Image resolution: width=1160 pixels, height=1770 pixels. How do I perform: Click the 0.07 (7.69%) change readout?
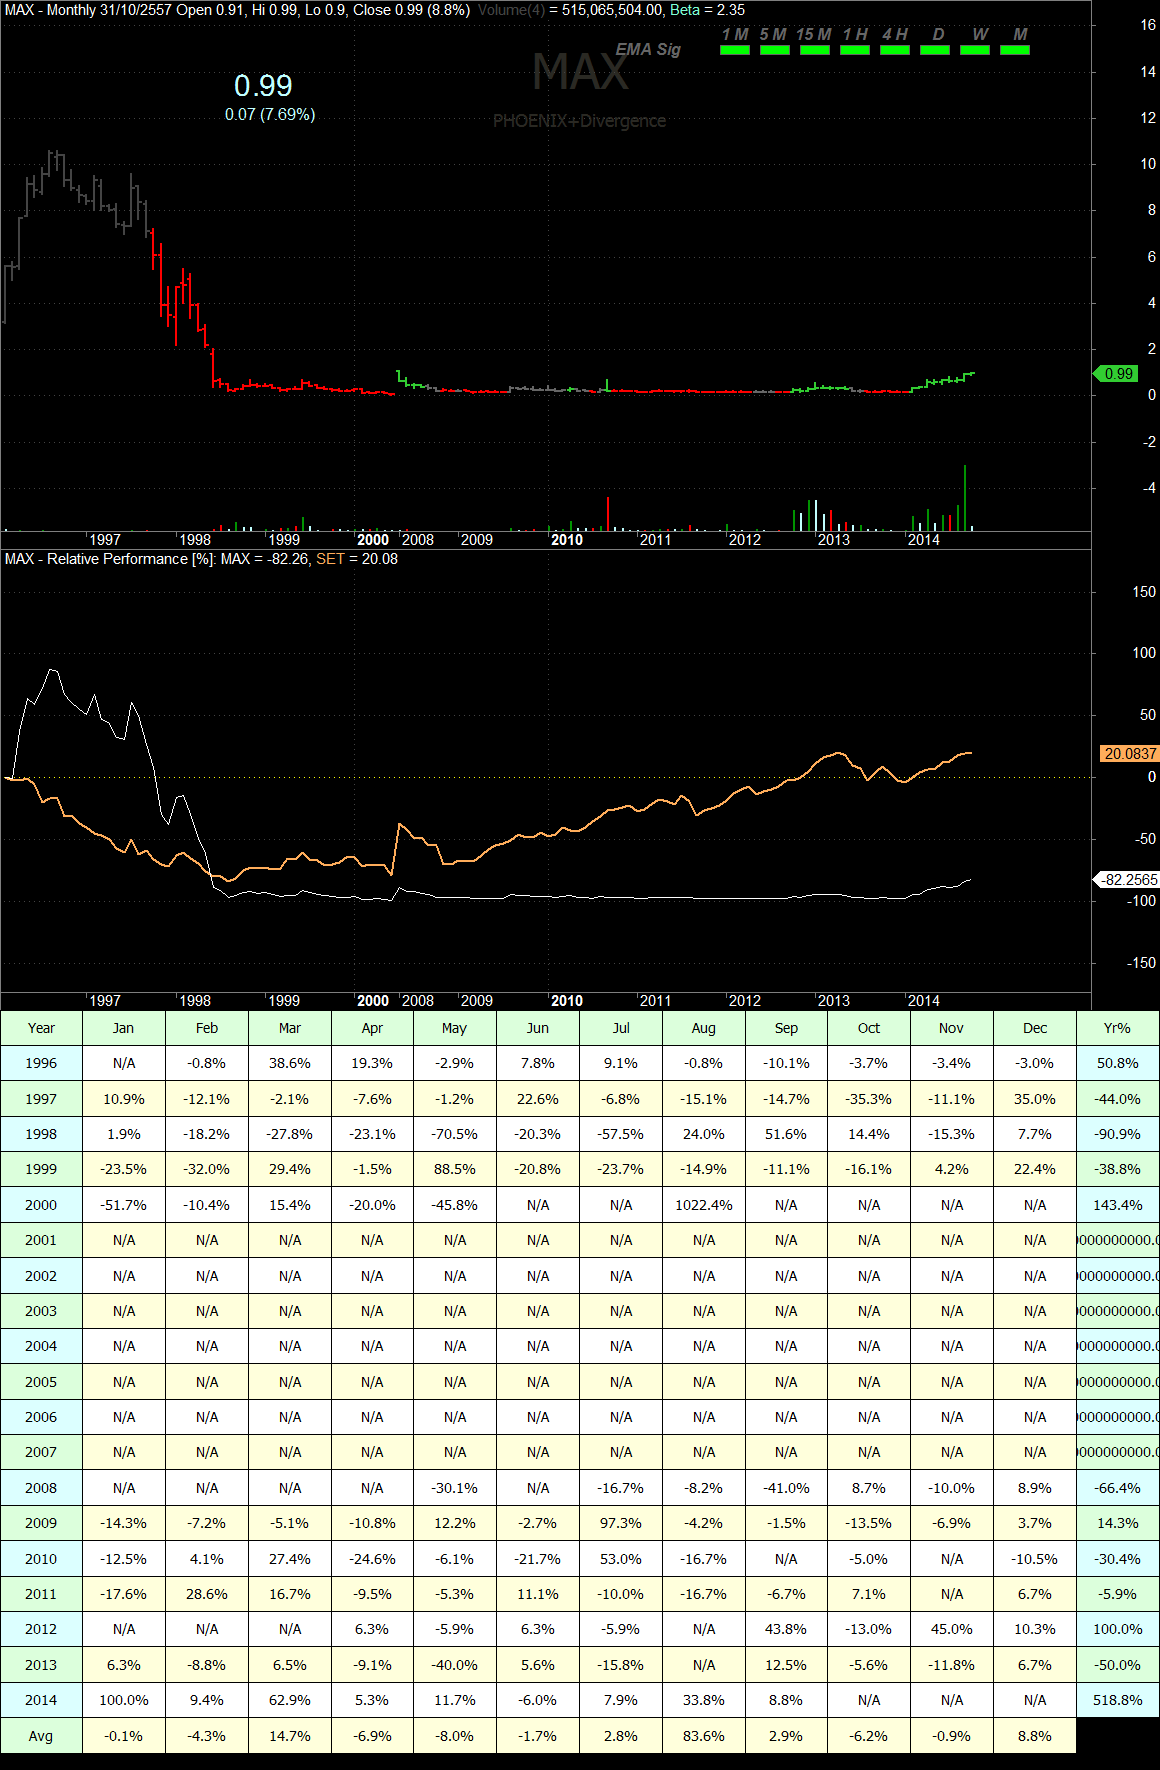click(x=270, y=115)
